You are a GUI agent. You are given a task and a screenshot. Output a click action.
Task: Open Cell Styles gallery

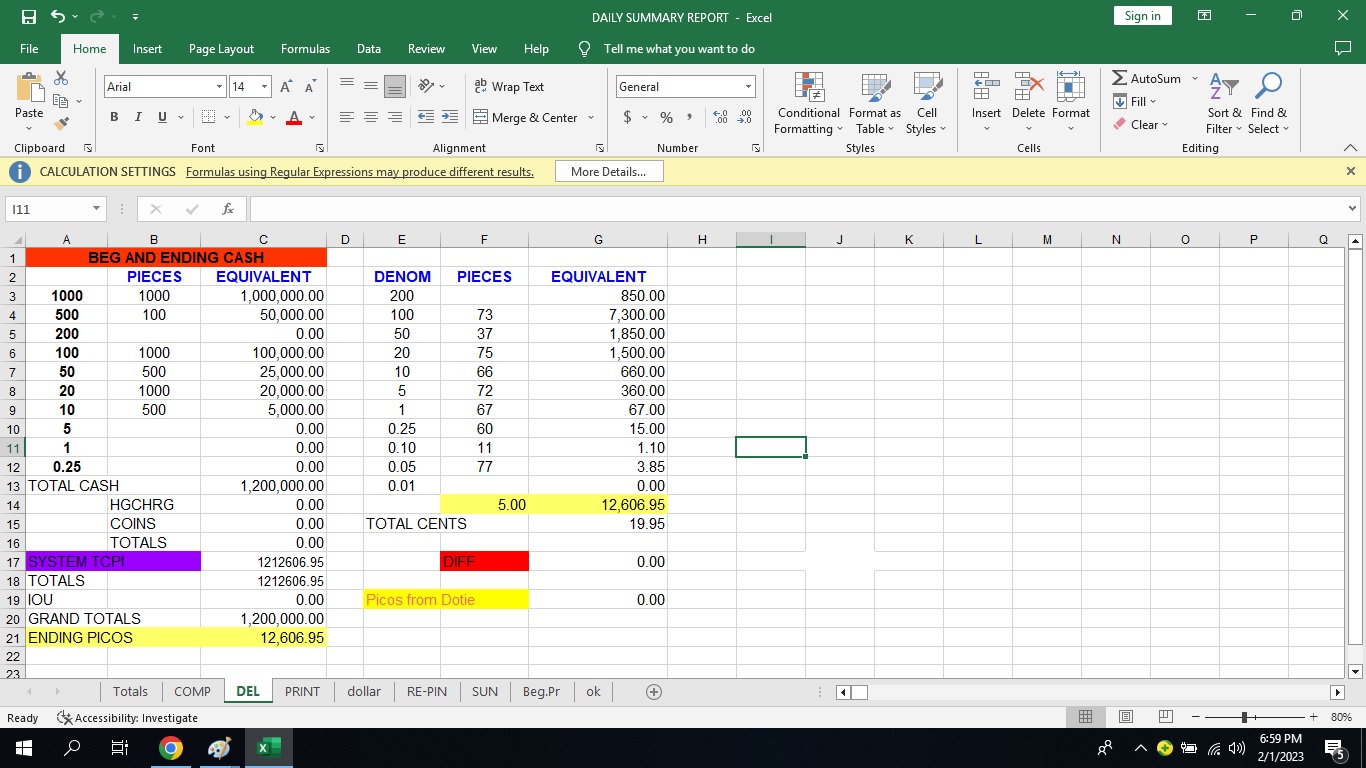(x=926, y=103)
